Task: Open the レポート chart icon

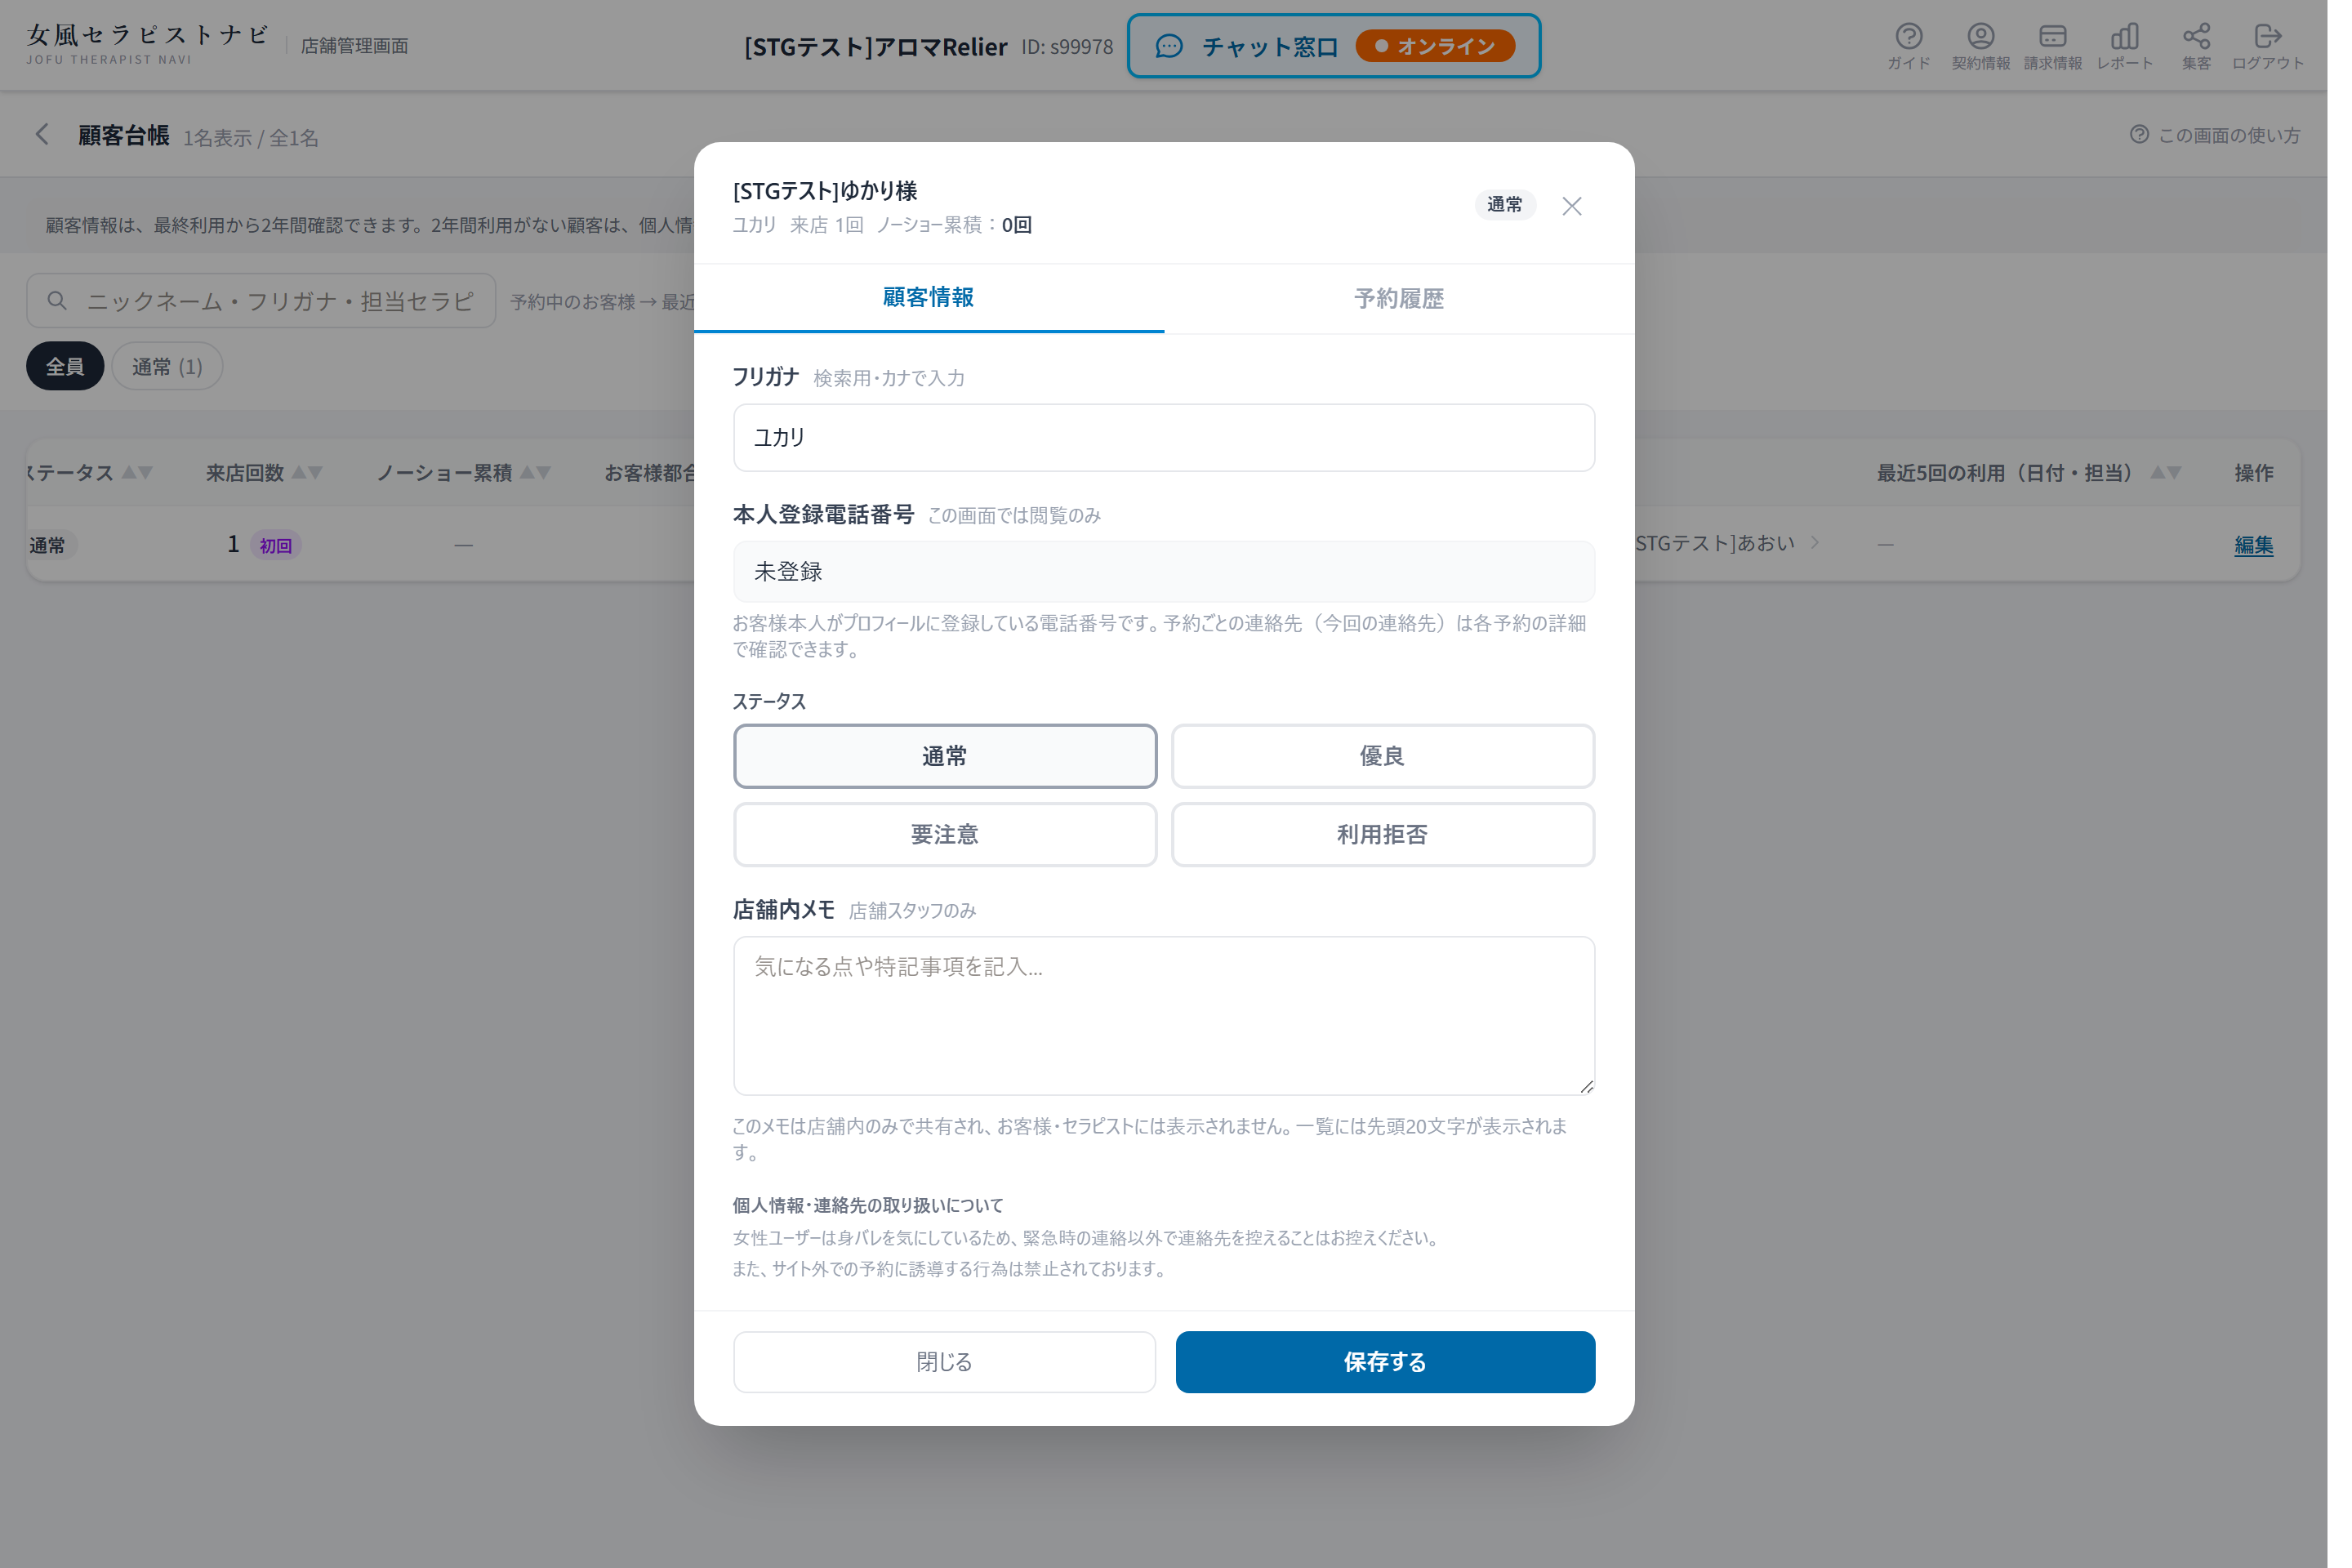Action: (2125, 46)
